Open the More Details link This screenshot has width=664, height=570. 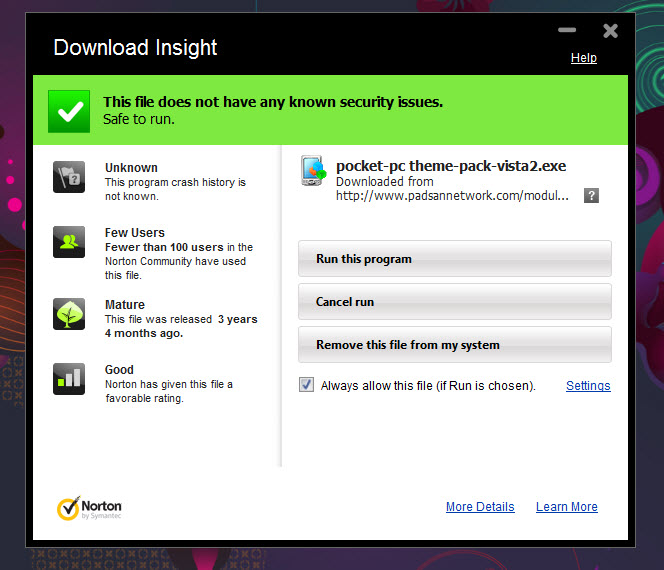[480, 507]
